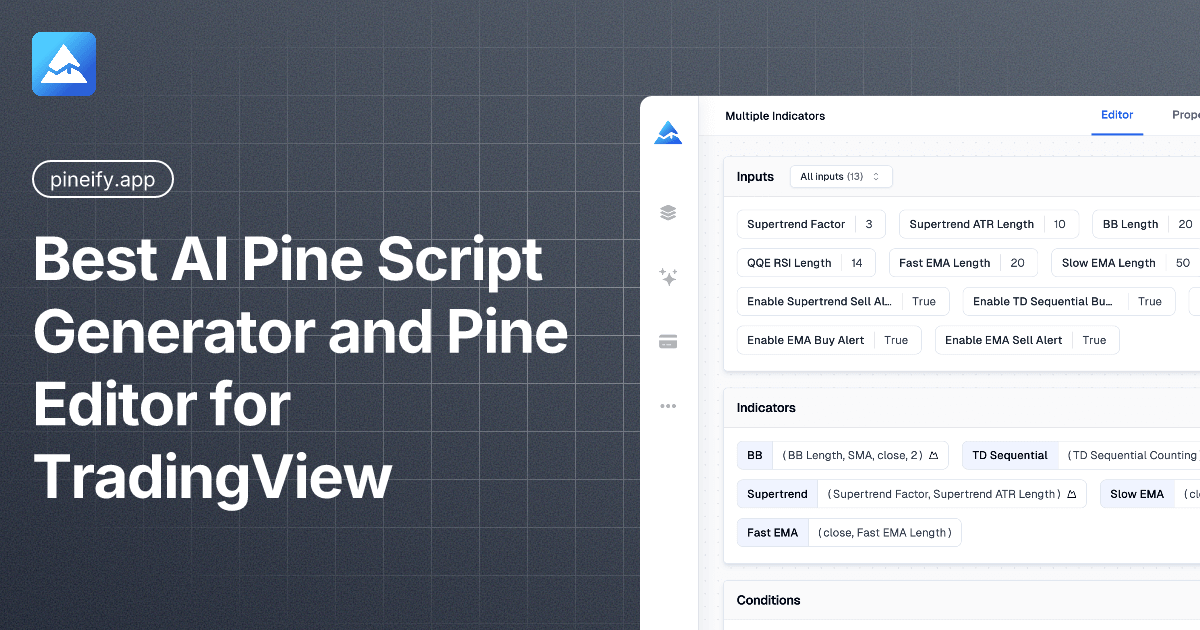
Task: Select the Supertrend Factor input
Action: (x=811, y=224)
